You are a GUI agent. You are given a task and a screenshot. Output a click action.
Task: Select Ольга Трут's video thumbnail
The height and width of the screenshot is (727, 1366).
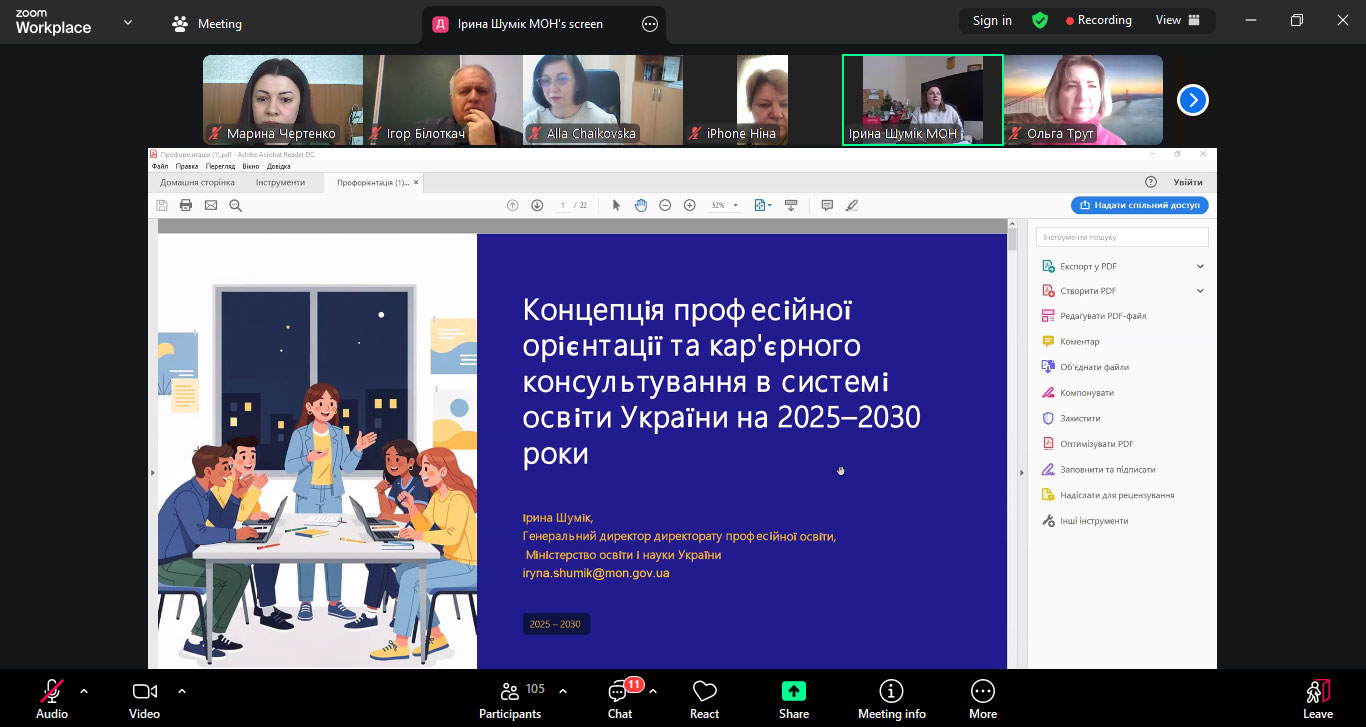pos(1083,100)
